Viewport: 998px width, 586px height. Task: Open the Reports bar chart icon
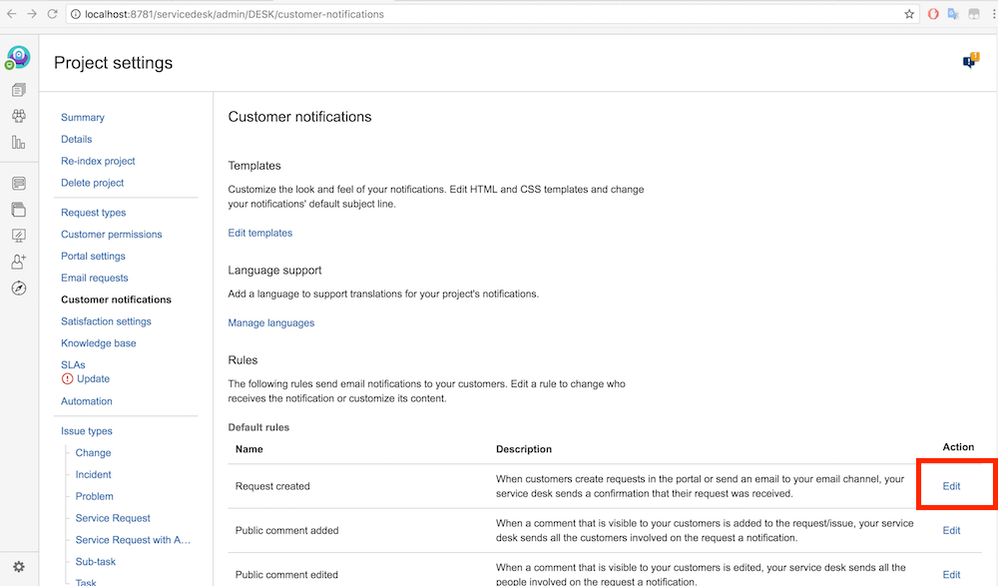coord(18,142)
